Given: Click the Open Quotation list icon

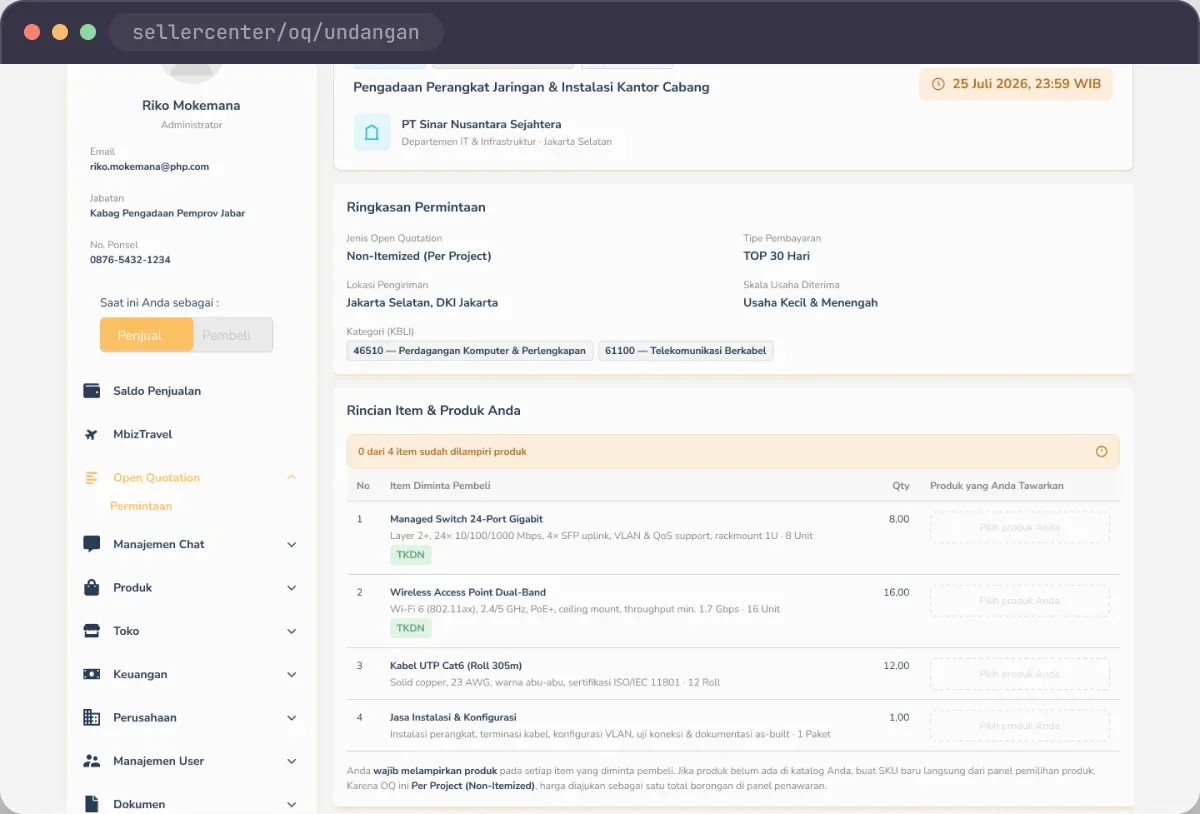Looking at the screenshot, I should 92,478.
